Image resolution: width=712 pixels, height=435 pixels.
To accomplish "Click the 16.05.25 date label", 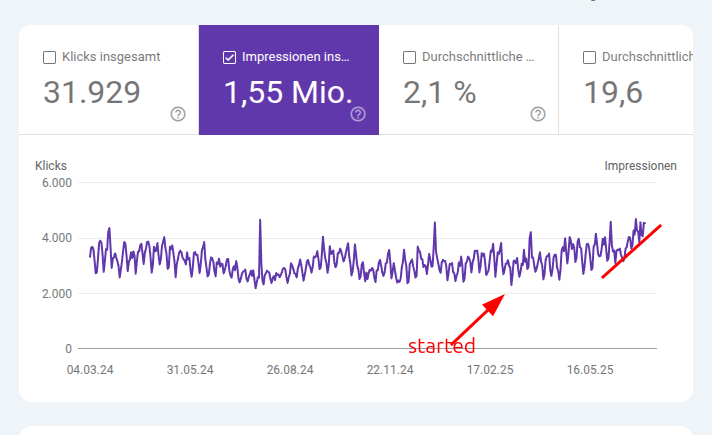I will pyautogui.click(x=590, y=370).
